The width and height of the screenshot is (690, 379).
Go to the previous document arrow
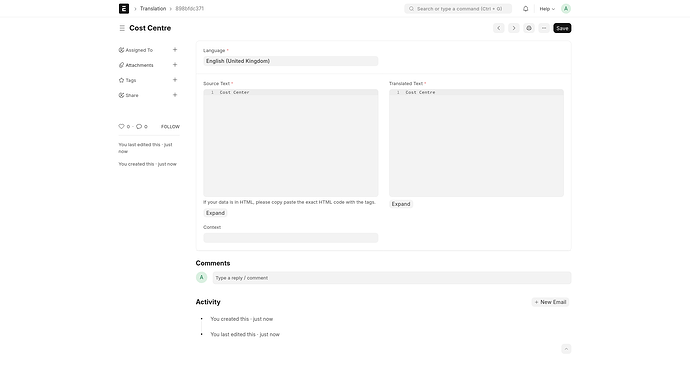tap(499, 28)
